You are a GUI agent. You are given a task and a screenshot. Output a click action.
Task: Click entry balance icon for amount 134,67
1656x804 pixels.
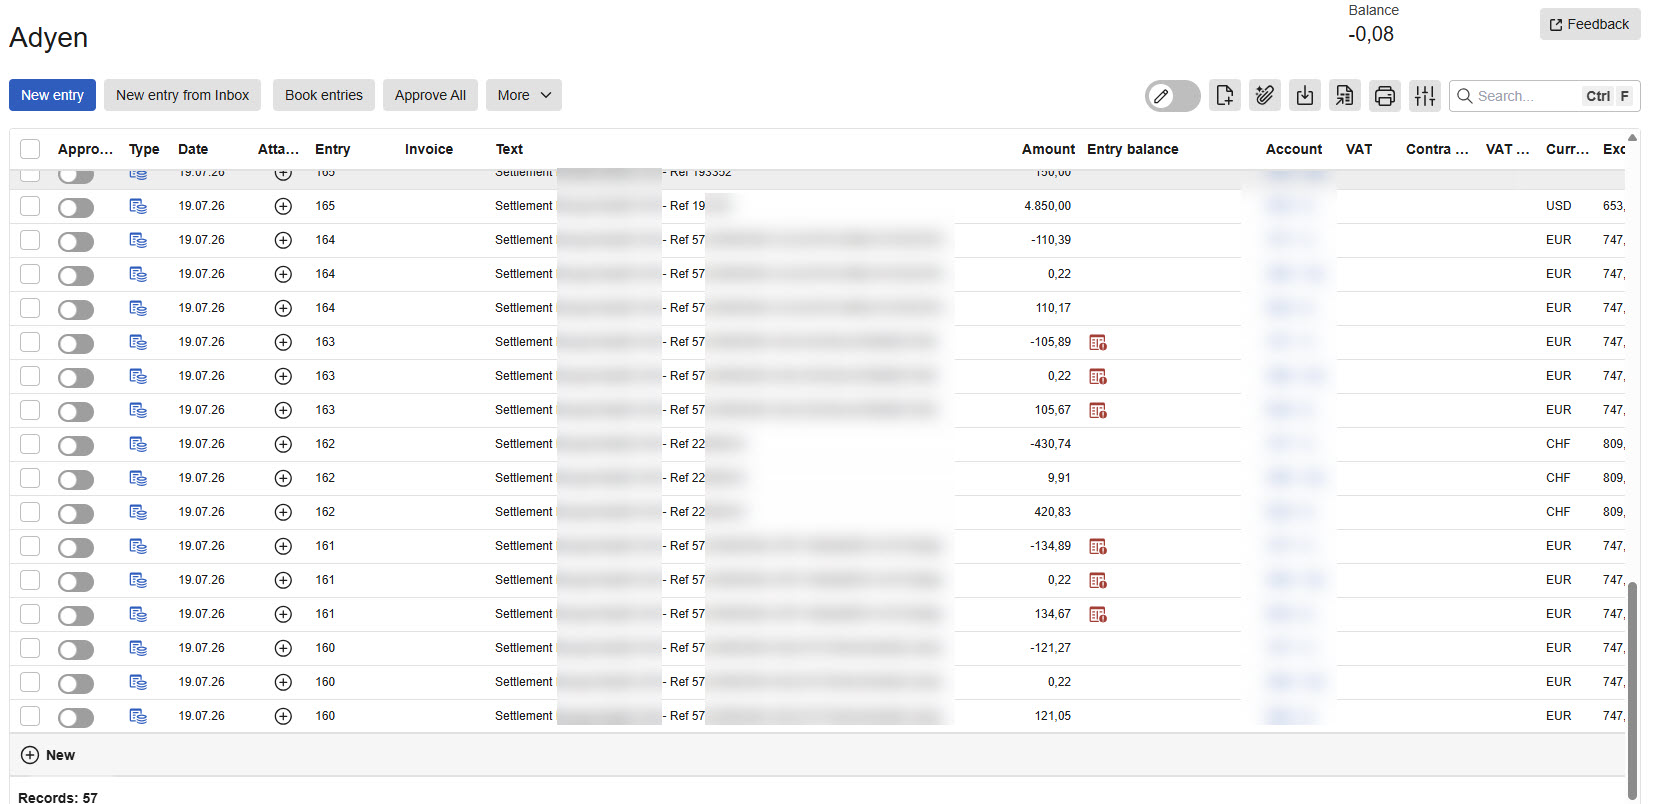pos(1097,615)
